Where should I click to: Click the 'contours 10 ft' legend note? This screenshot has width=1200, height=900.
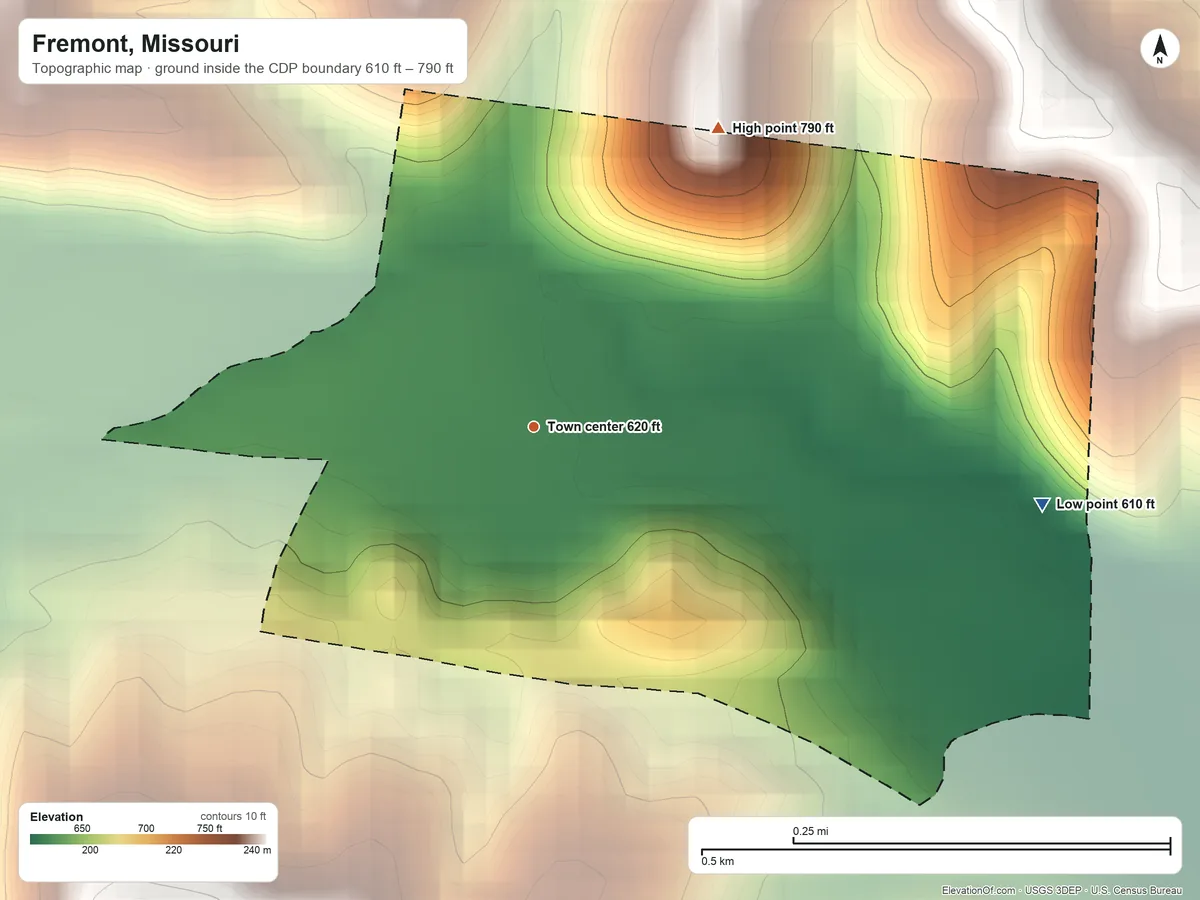point(233,817)
